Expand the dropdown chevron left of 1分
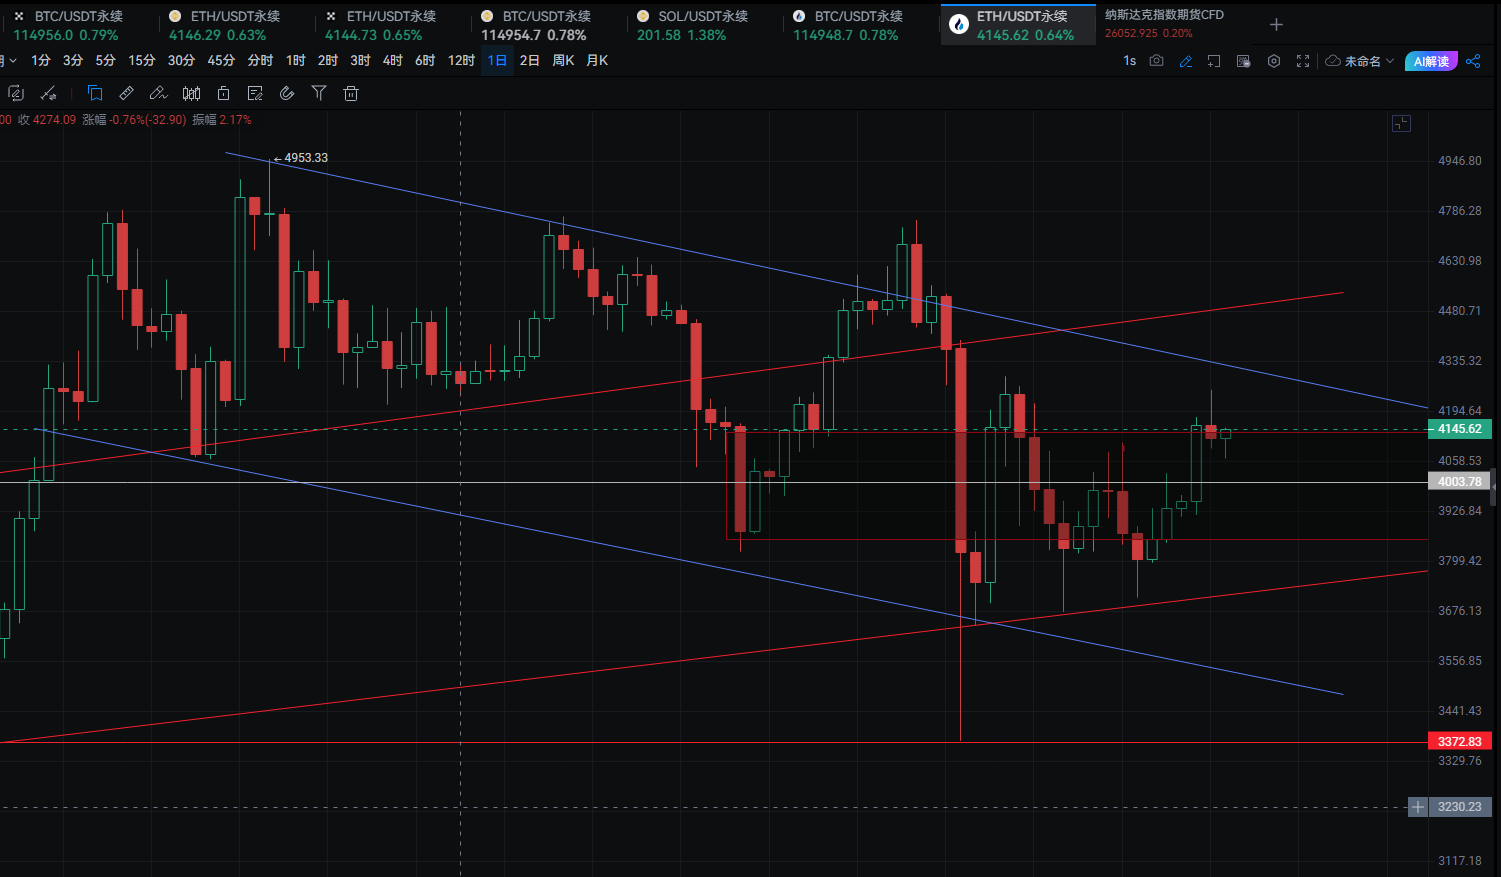The image size is (1501, 877). pos(12,61)
